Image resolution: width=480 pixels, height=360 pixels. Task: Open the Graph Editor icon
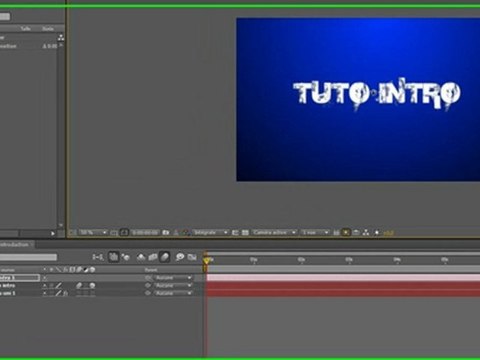click(192, 257)
